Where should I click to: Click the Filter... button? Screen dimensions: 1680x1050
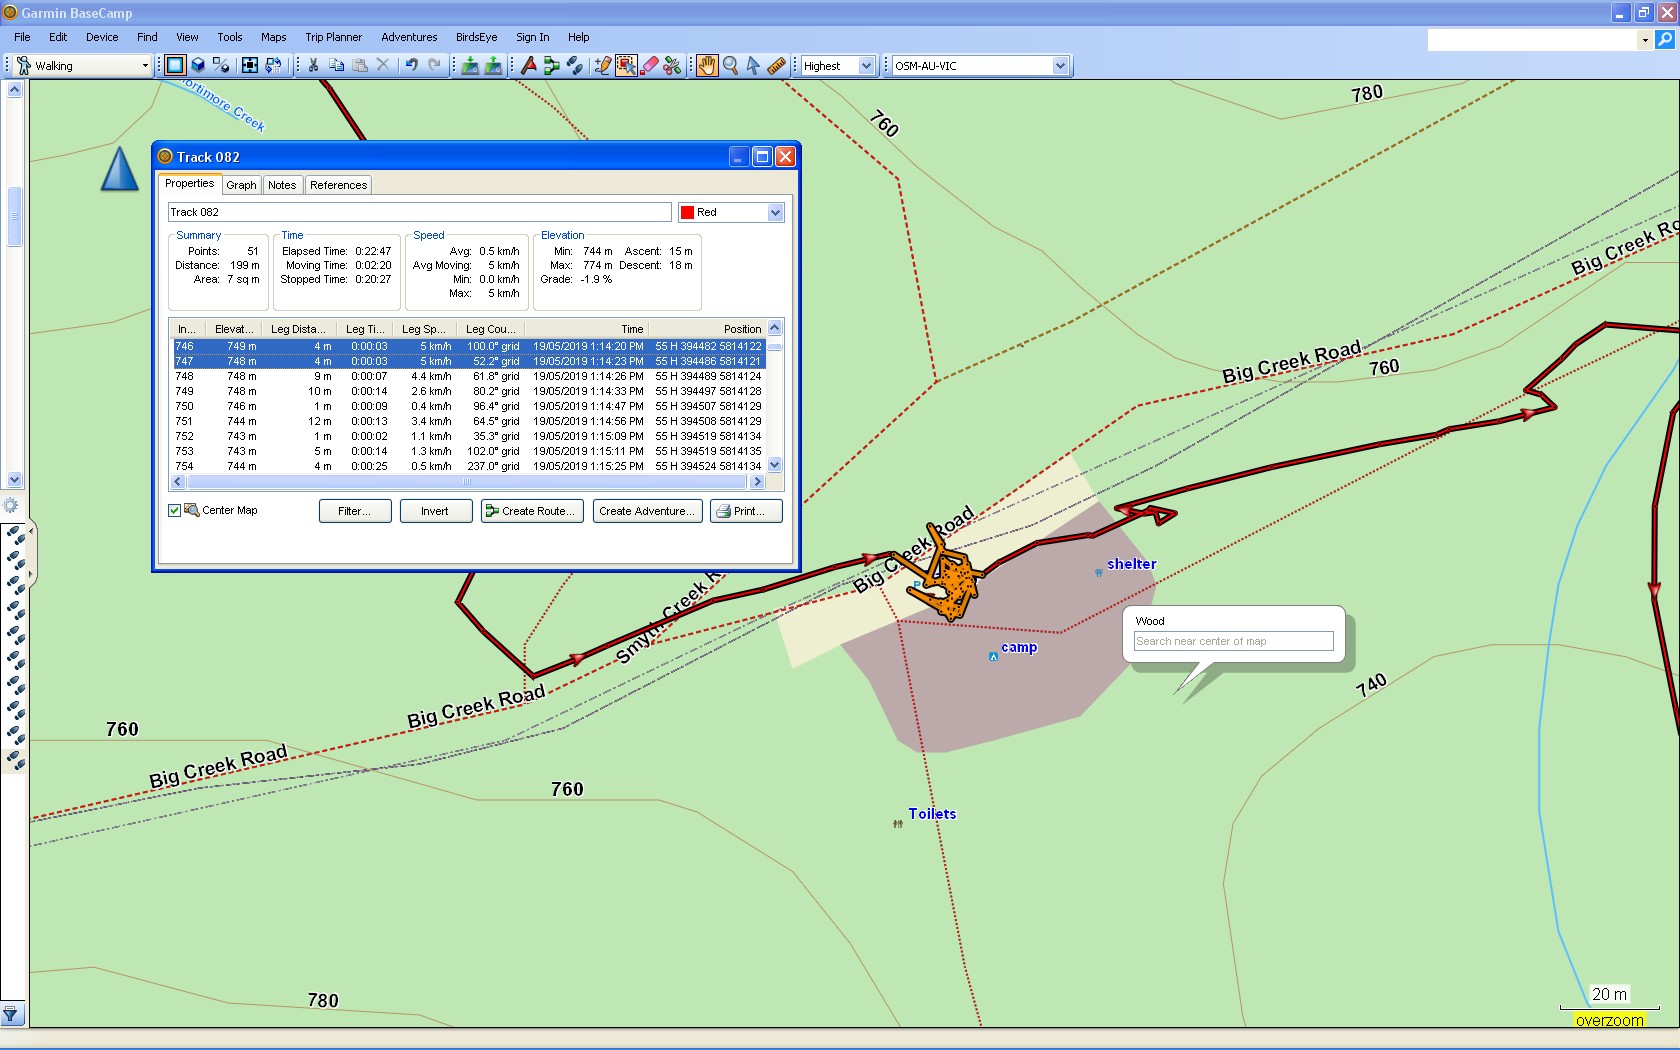tap(355, 511)
